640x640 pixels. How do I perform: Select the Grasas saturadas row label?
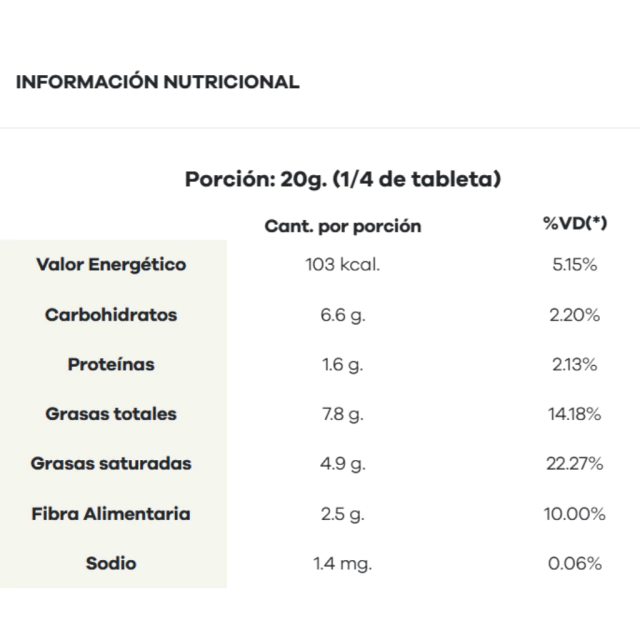tap(111, 464)
